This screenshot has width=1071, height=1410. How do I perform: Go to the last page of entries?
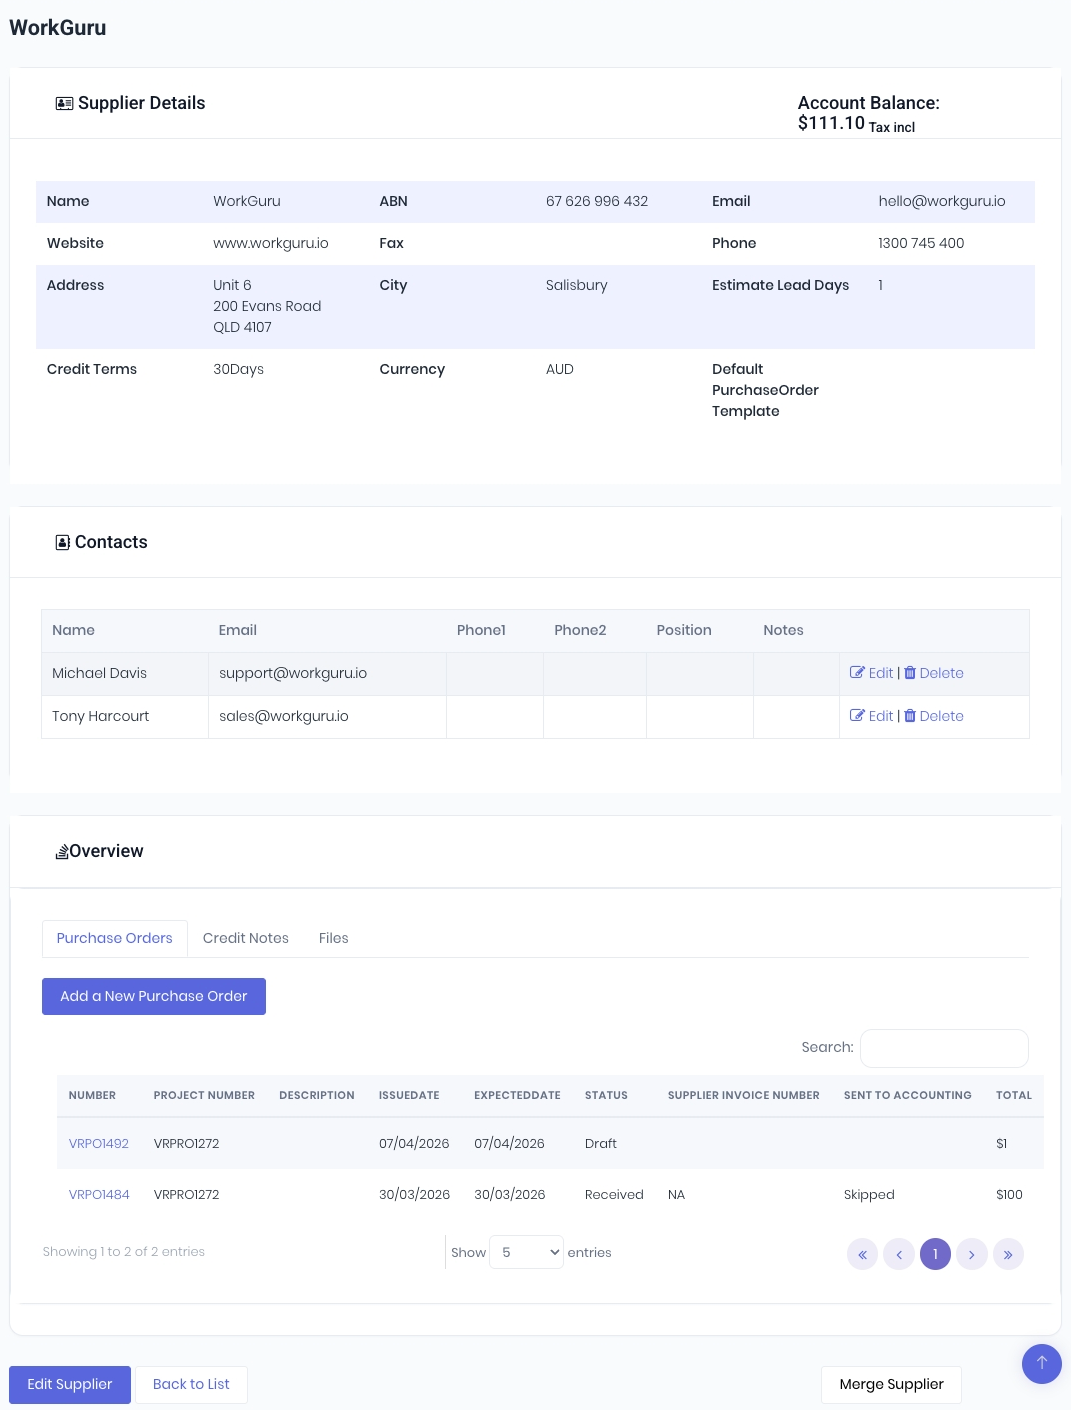[1008, 1254]
